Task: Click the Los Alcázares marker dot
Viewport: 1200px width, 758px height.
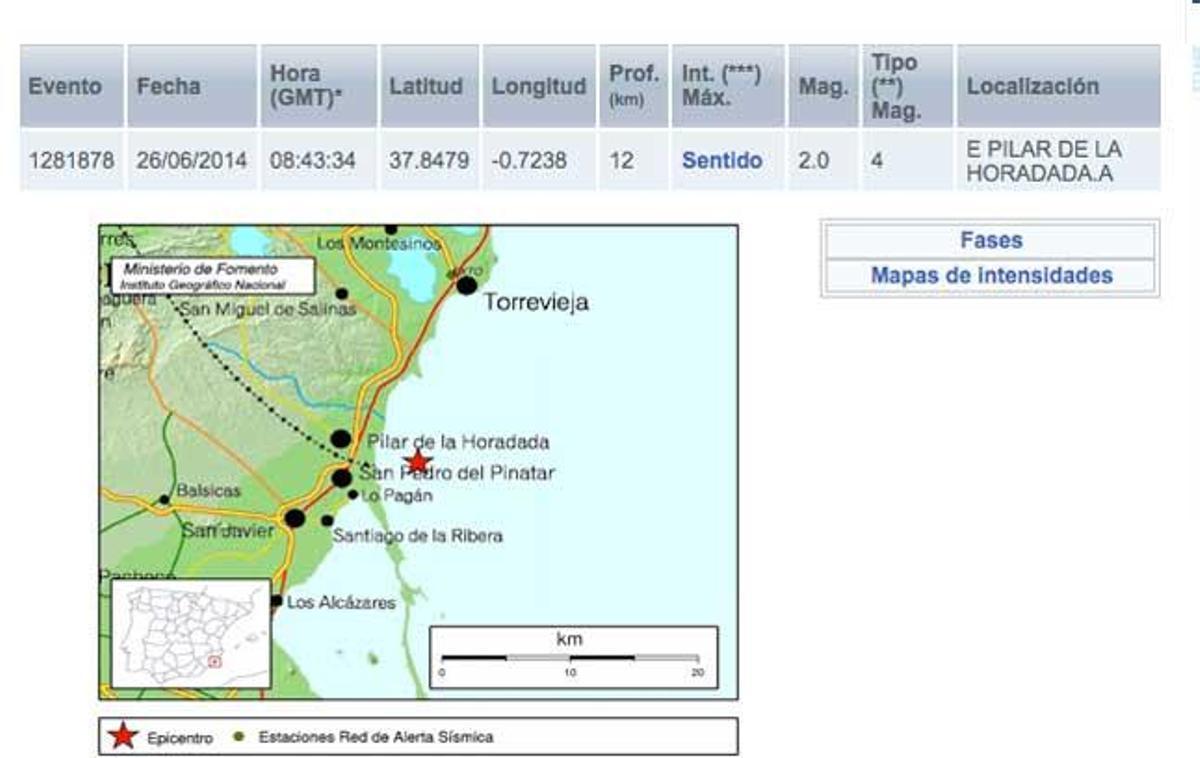Action: 277,601
